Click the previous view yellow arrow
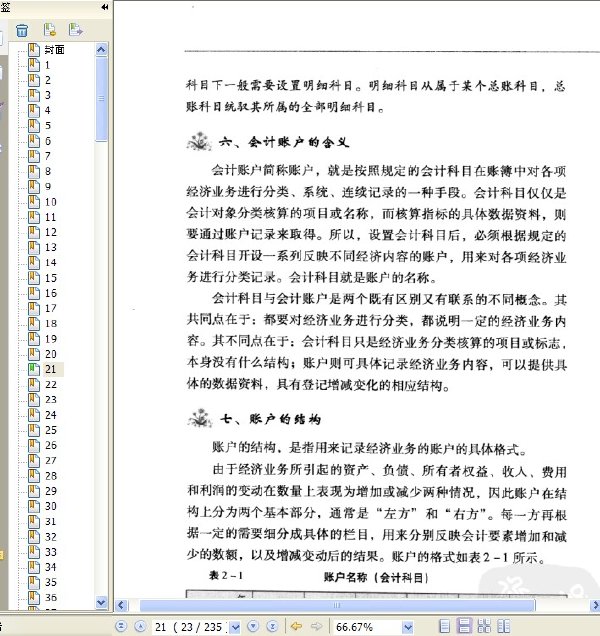Image resolution: width=600 pixels, height=636 pixels. point(297,626)
